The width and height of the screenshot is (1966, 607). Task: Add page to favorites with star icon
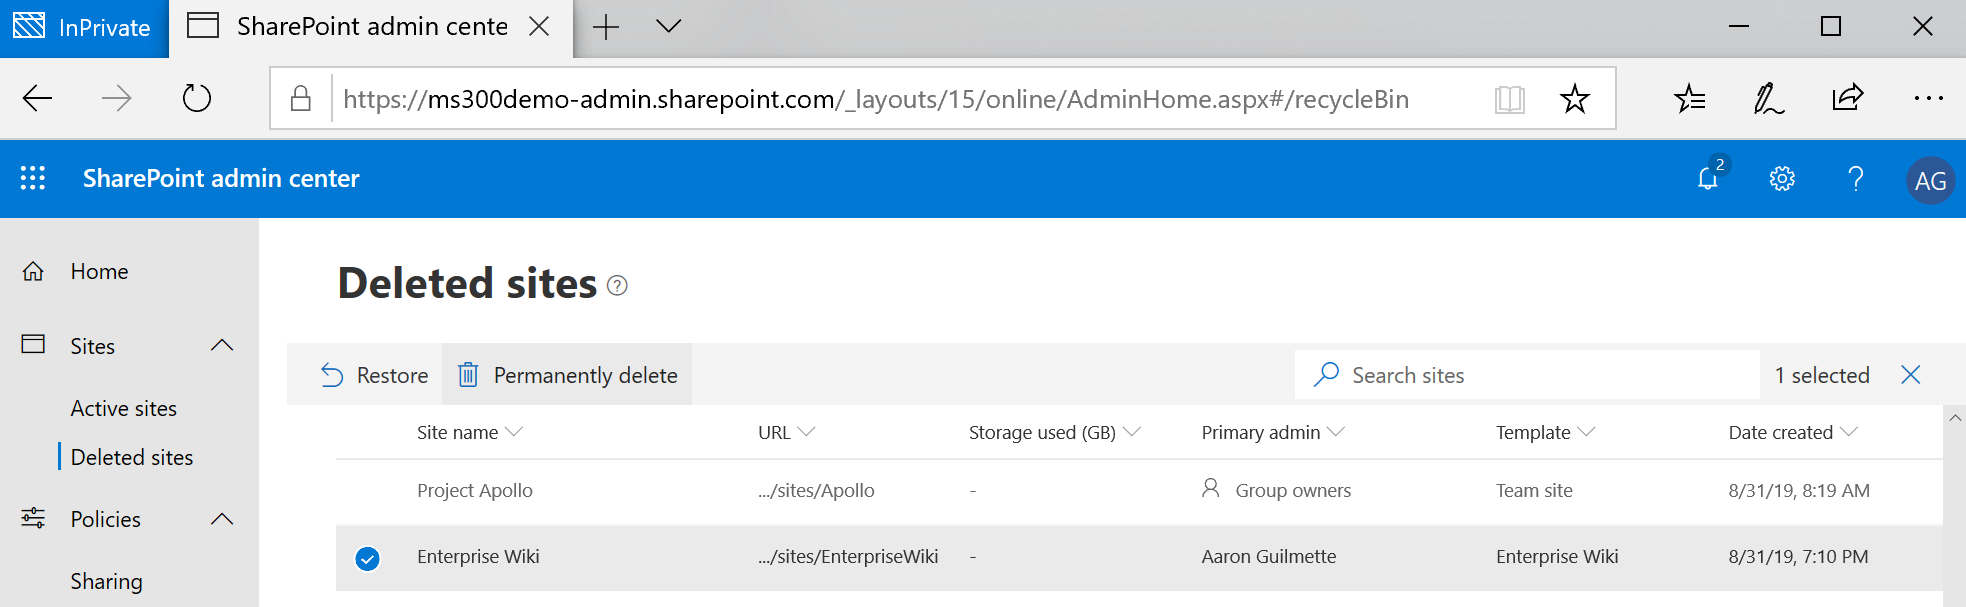1574,98
